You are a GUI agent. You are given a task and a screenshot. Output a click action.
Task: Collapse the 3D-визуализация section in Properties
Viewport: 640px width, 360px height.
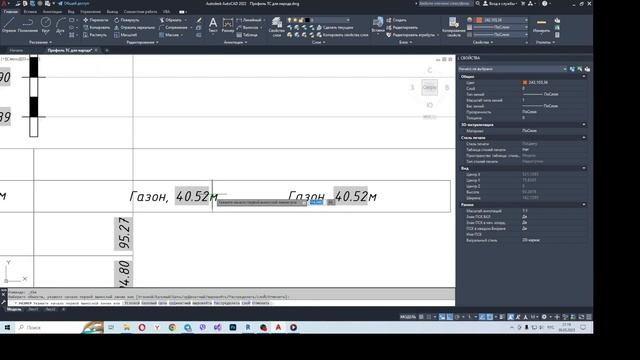[584, 124]
